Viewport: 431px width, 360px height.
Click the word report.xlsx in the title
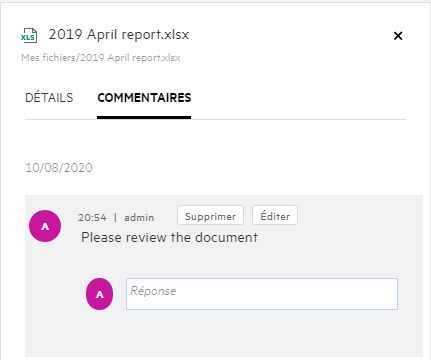(x=155, y=35)
